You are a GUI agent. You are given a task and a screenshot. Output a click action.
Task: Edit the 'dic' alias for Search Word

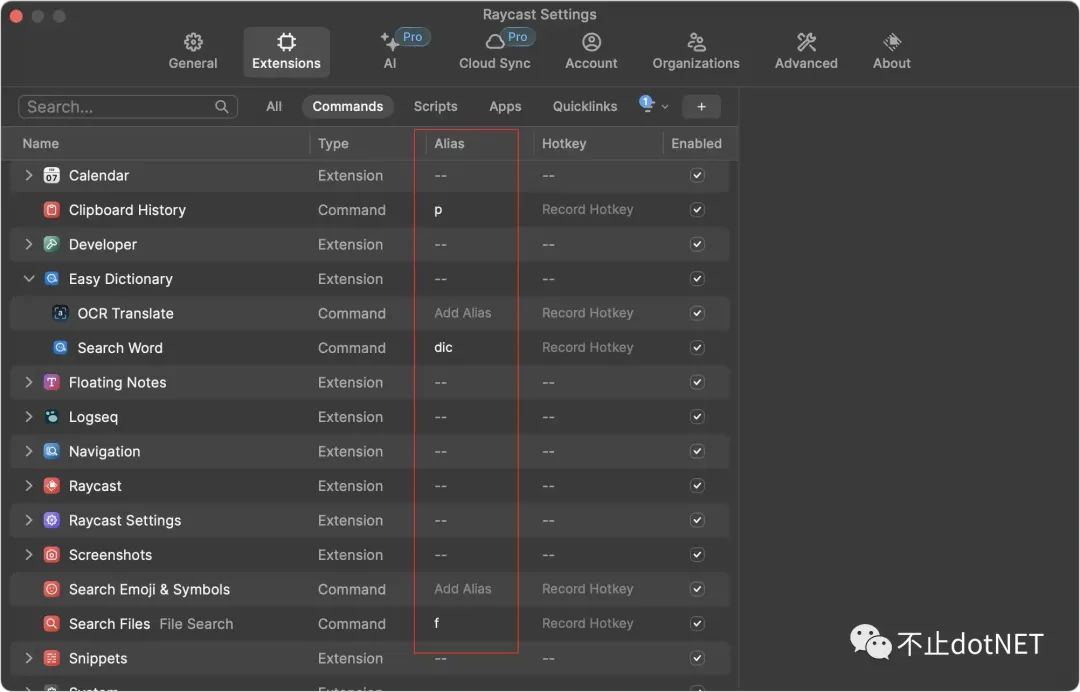(x=444, y=348)
